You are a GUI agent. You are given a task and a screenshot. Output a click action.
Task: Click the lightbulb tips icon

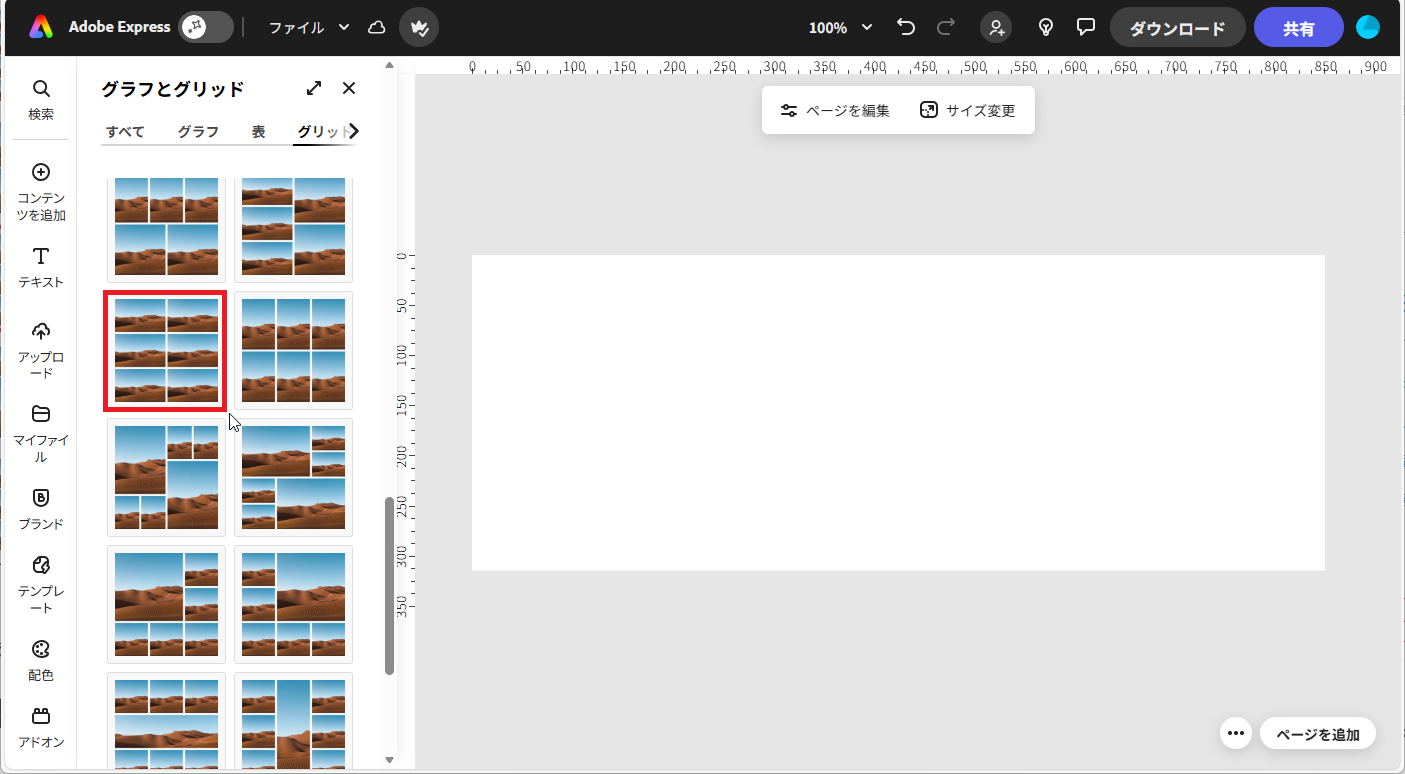click(1046, 27)
